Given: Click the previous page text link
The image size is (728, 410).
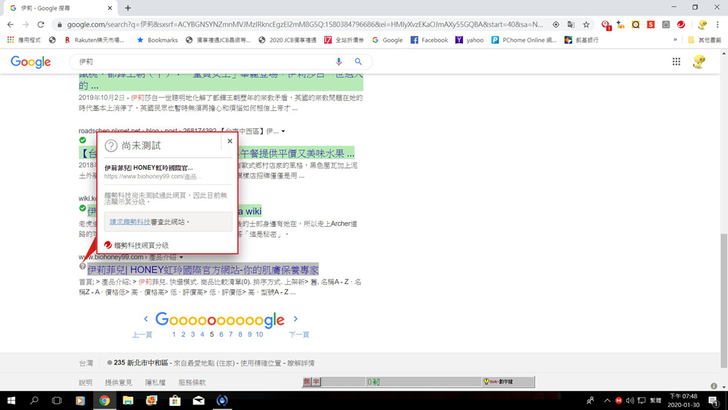Looking at the screenshot, I should pos(142,334).
